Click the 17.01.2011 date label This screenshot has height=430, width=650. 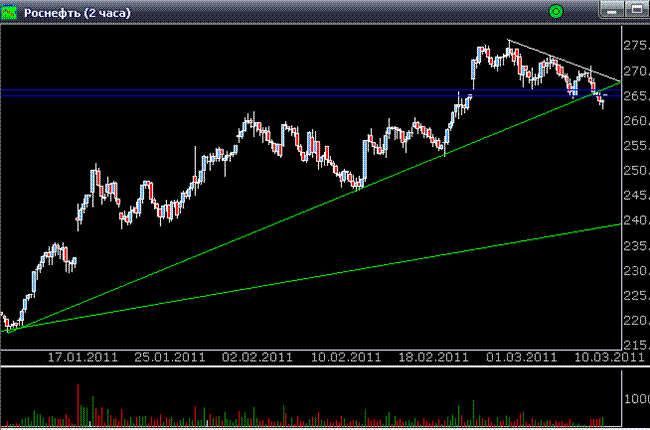point(83,357)
